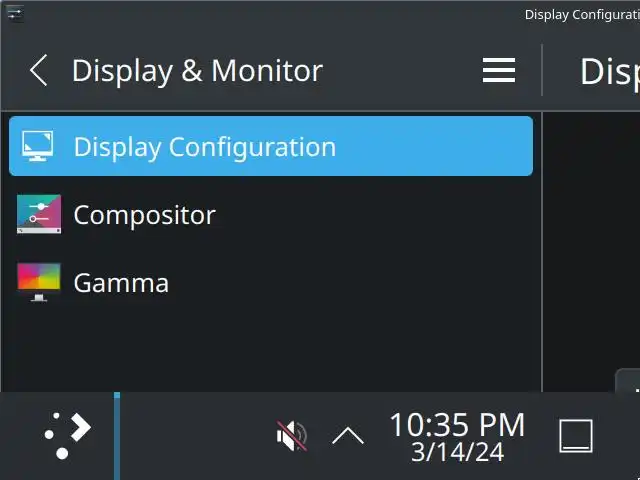
Task: Click the right panel page heading
Action: click(x=608, y=71)
